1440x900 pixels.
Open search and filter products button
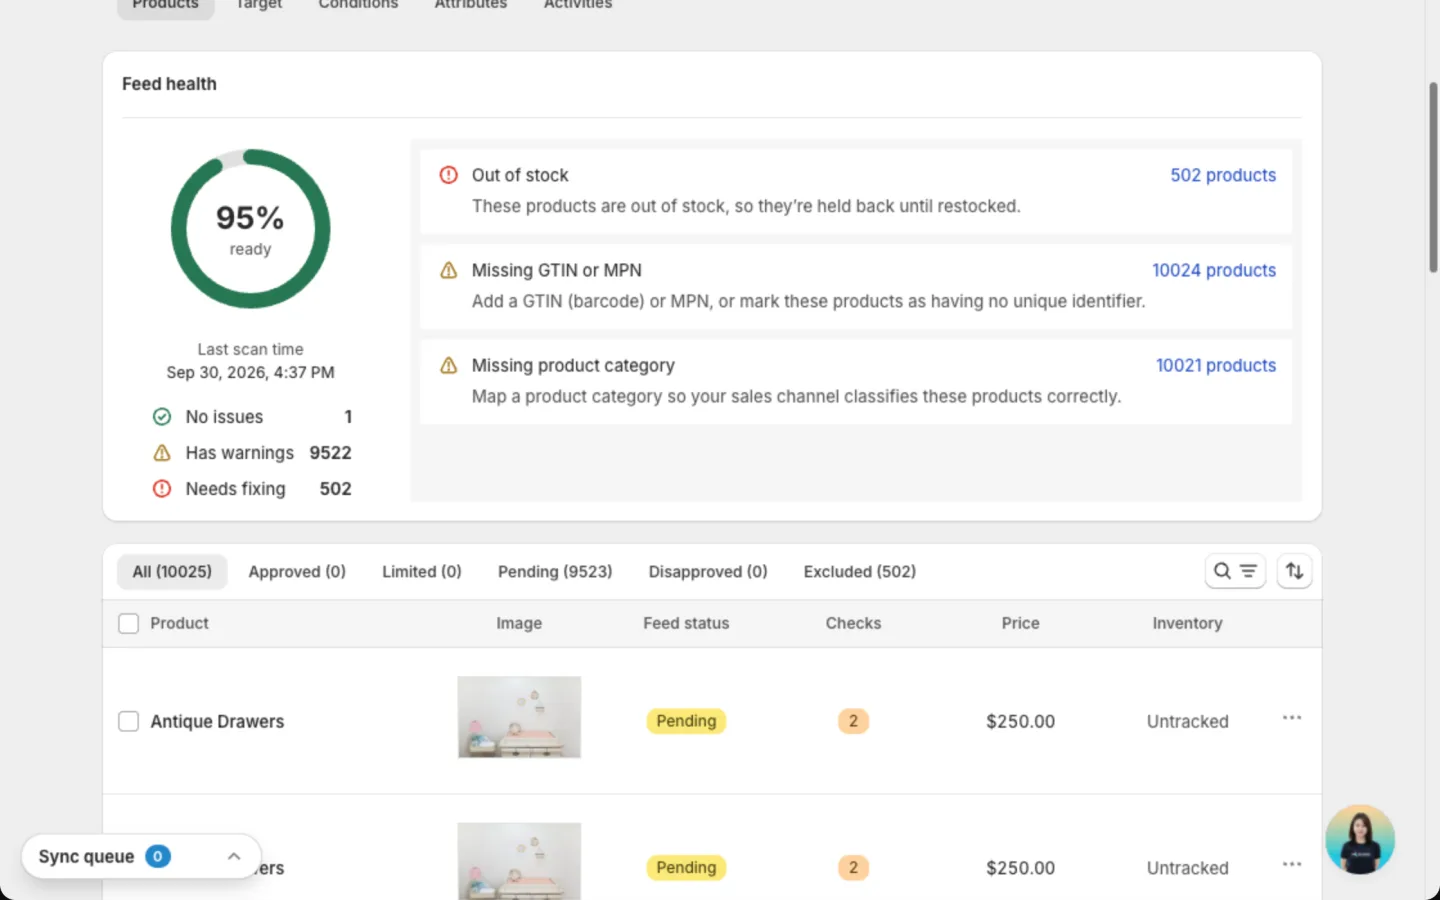(x=1235, y=571)
